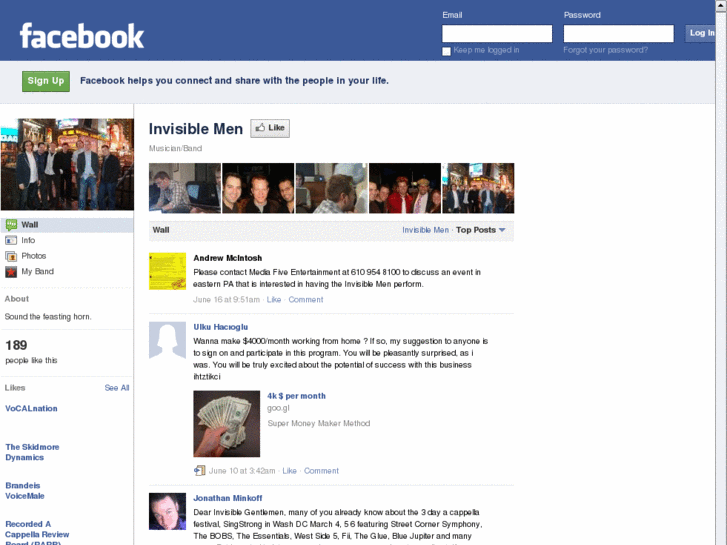This screenshot has width=727, height=545.
Task: Click the Forgot your password link
Action: pyautogui.click(x=606, y=50)
